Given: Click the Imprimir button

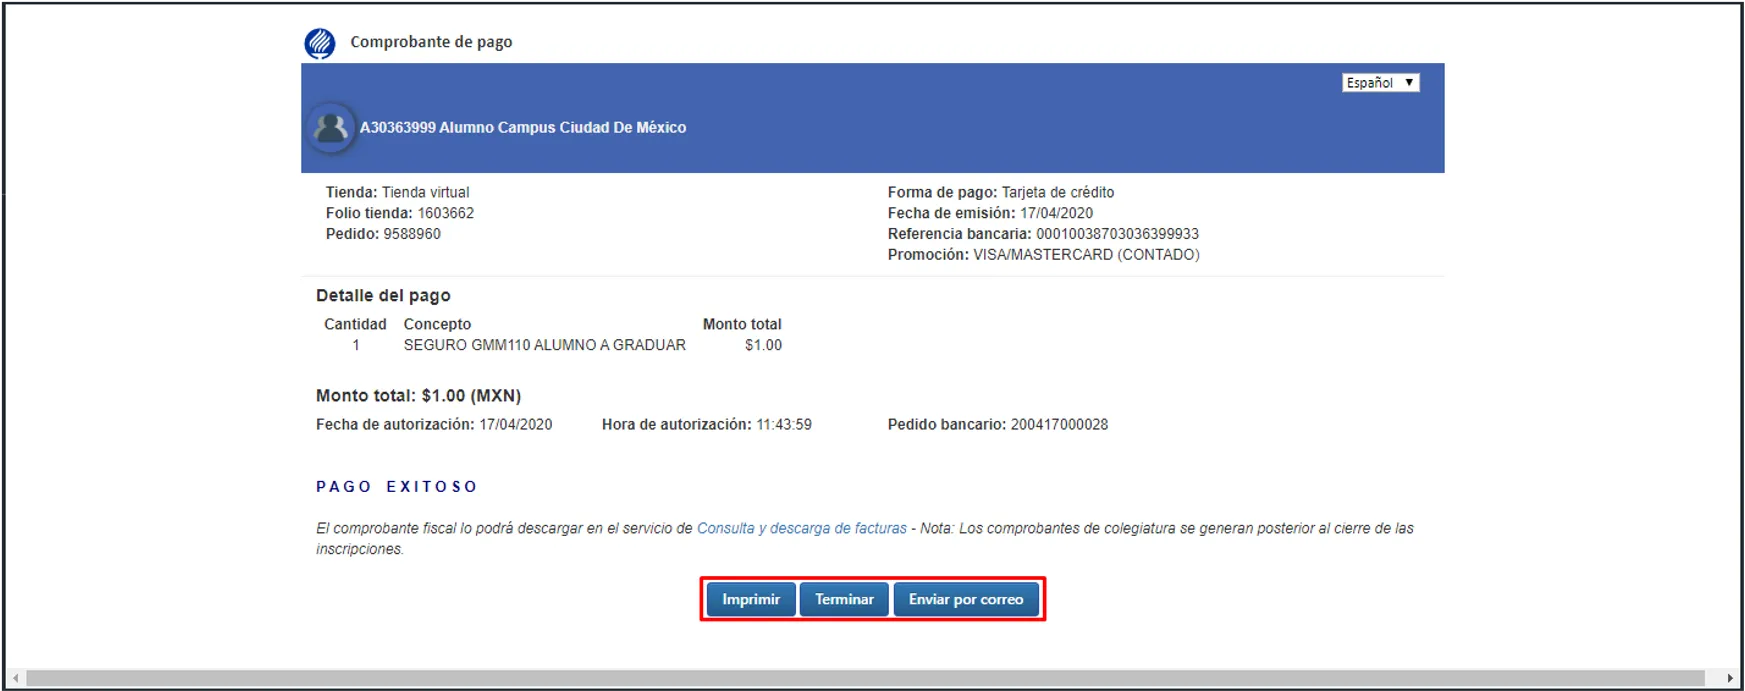Looking at the screenshot, I should coord(751,599).
